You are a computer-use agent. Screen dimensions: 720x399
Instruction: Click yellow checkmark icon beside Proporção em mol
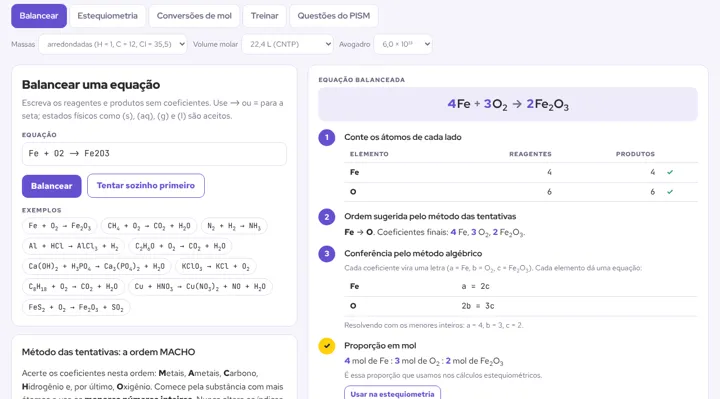pyautogui.click(x=326, y=346)
